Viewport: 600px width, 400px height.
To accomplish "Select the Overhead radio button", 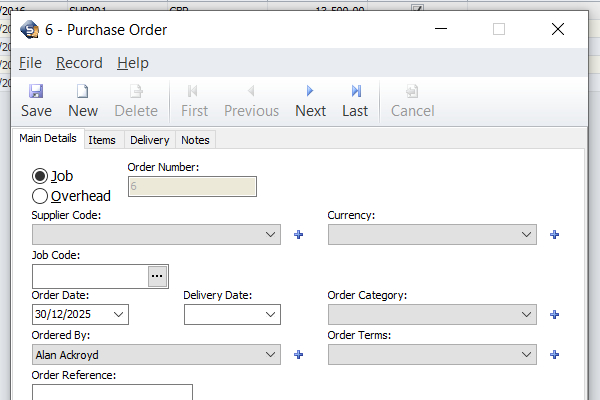I will [x=40, y=196].
